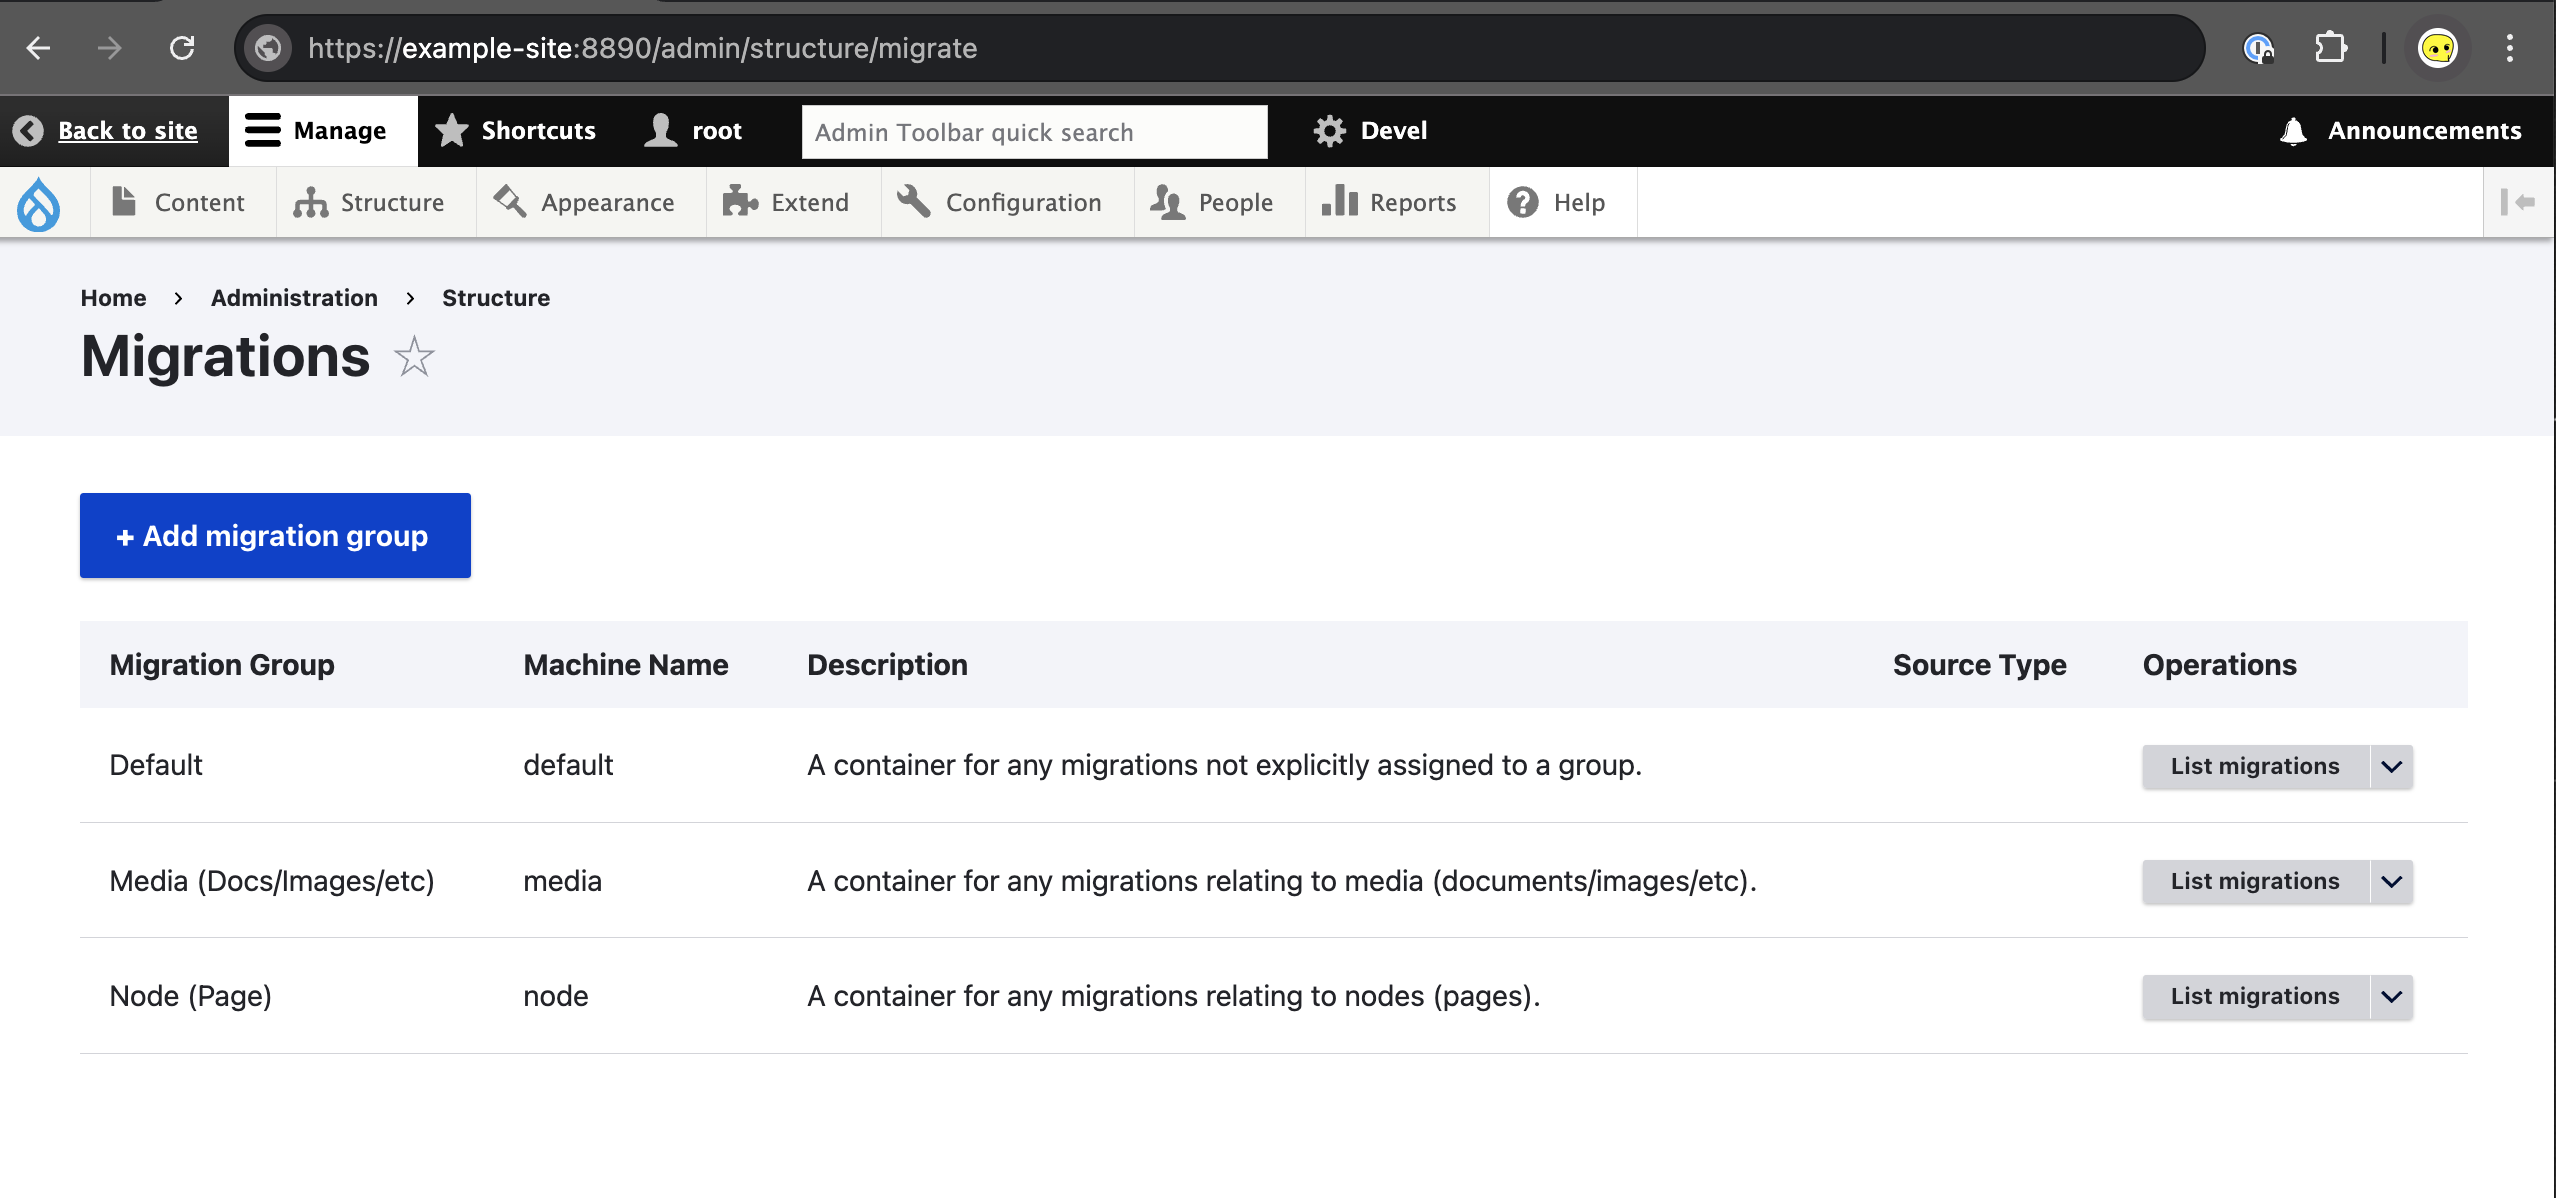The height and width of the screenshot is (1198, 2556).
Task: Focus the Admin Toolbar quick search field
Action: click(1034, 132)
